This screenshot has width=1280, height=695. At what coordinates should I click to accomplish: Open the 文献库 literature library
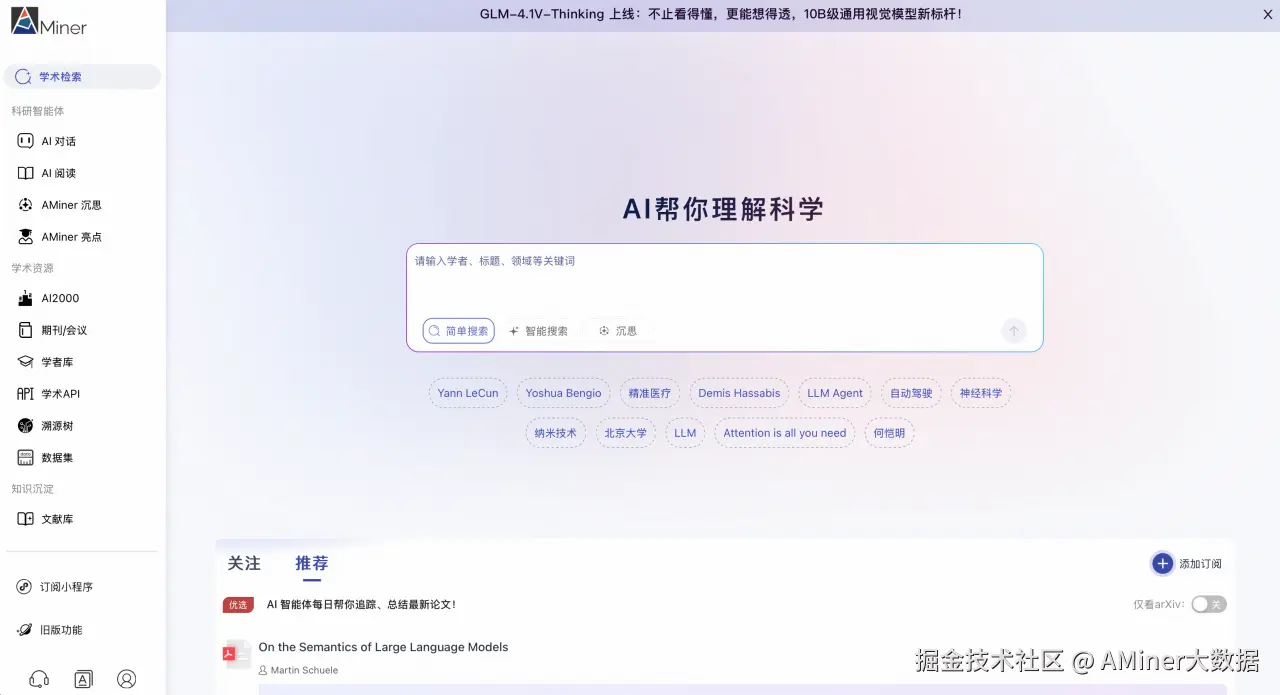(x=58, y=518)
